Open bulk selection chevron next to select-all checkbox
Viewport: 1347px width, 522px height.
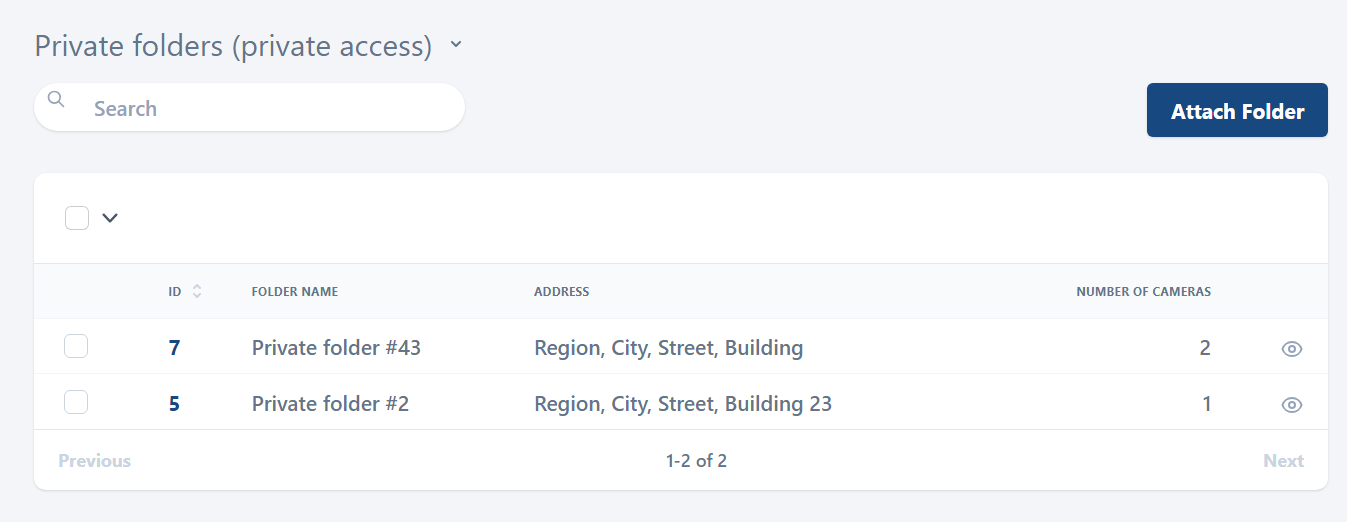coord(110,218)
